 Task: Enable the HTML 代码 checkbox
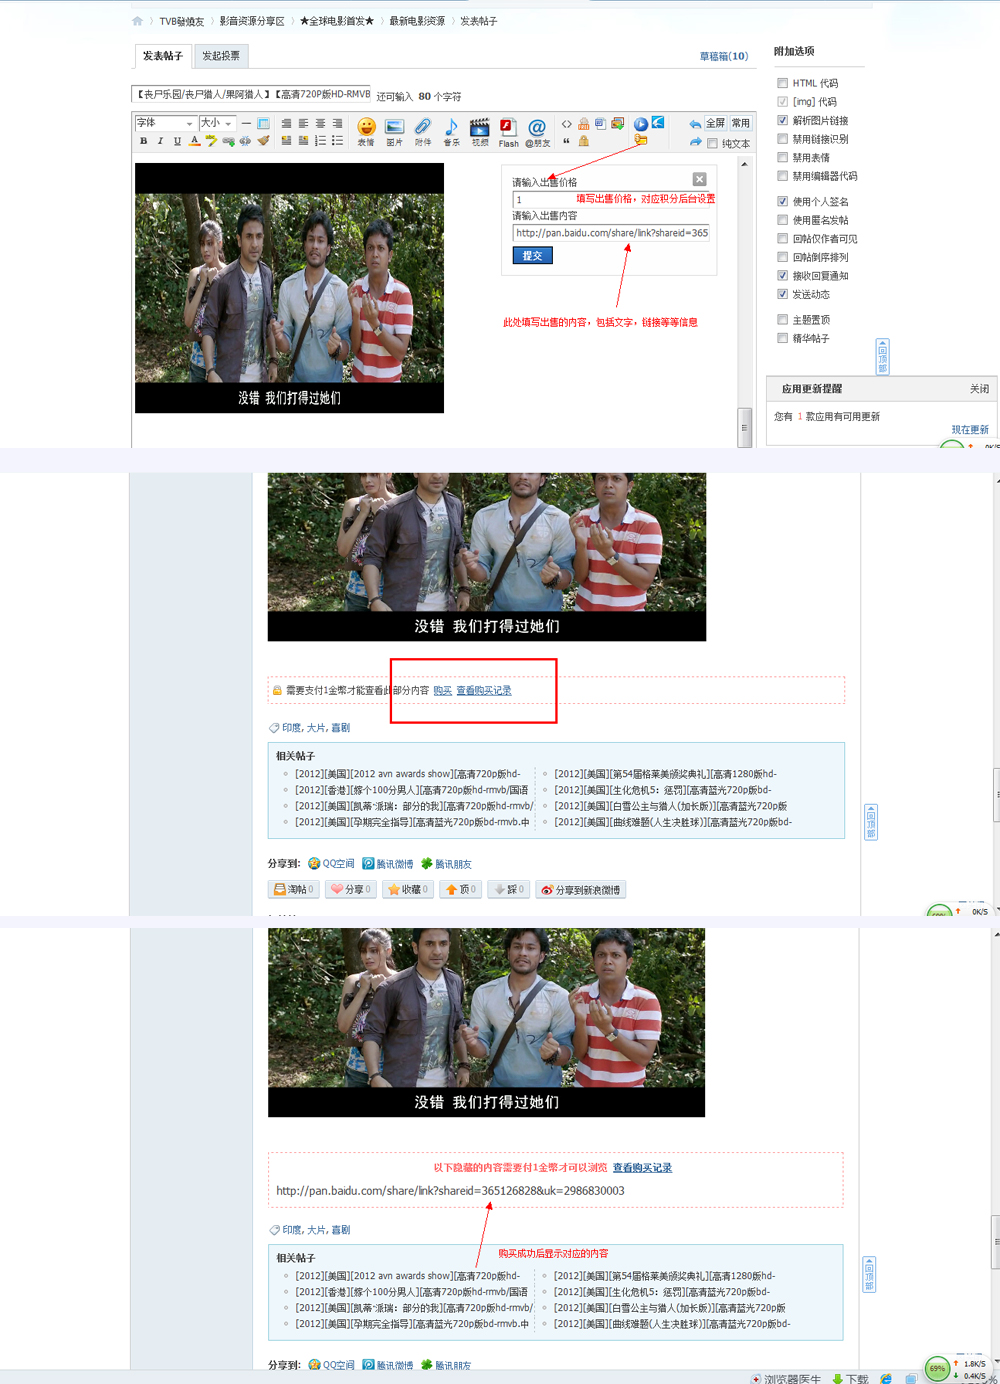783,83
